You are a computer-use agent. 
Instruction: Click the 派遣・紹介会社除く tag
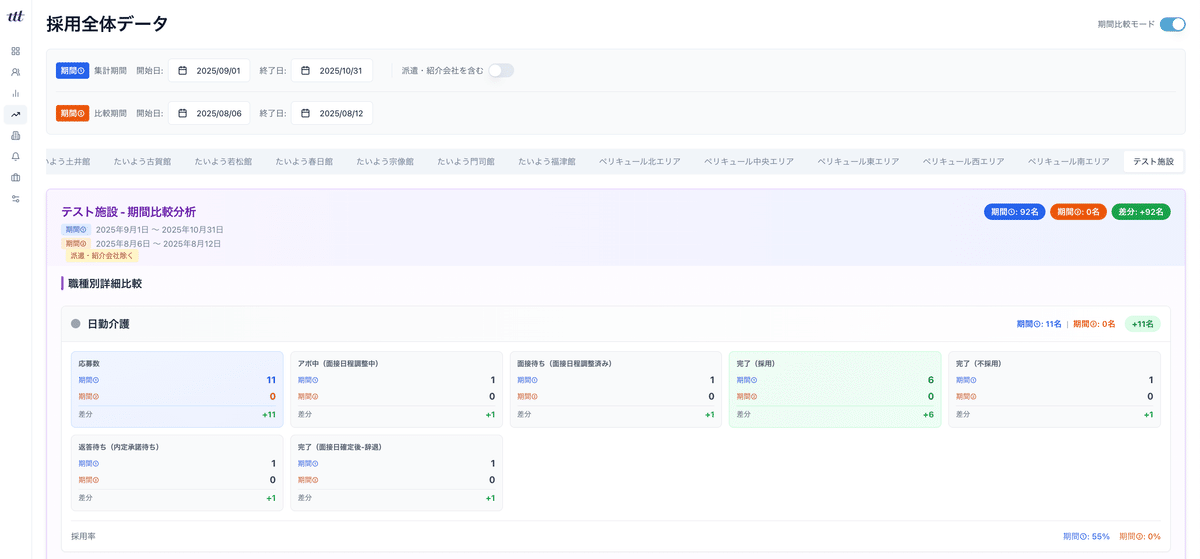click(101, 256)
